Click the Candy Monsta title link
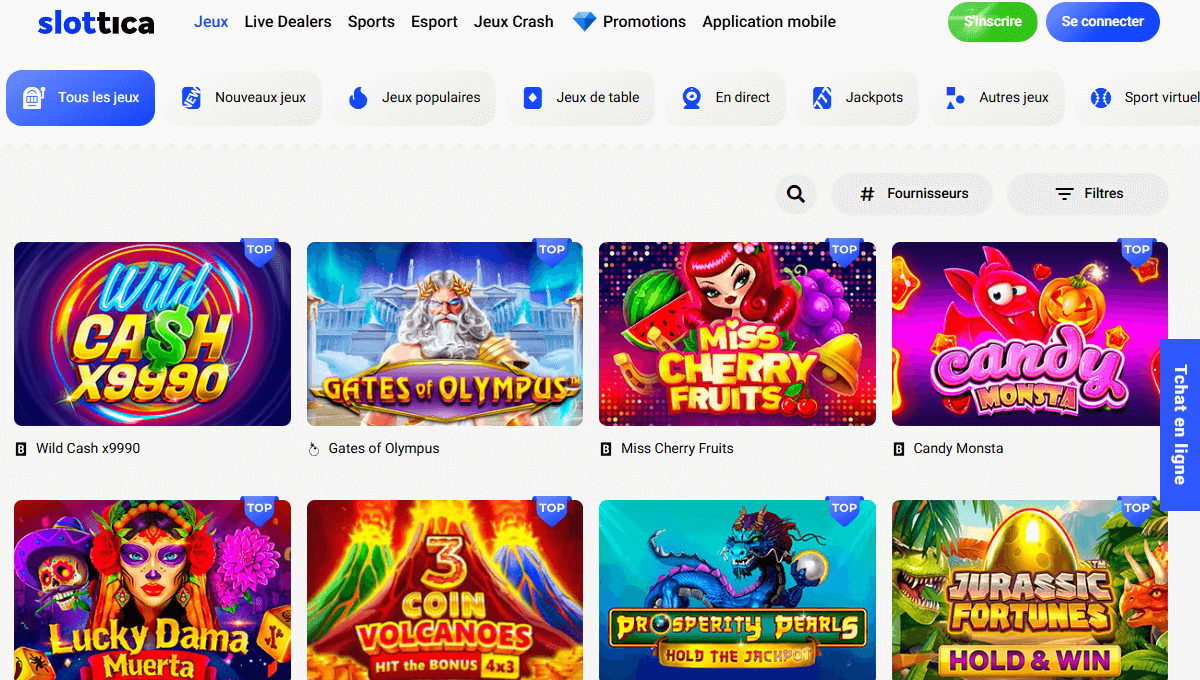The height and width of the screenshot is (680, 1200). 957,449
